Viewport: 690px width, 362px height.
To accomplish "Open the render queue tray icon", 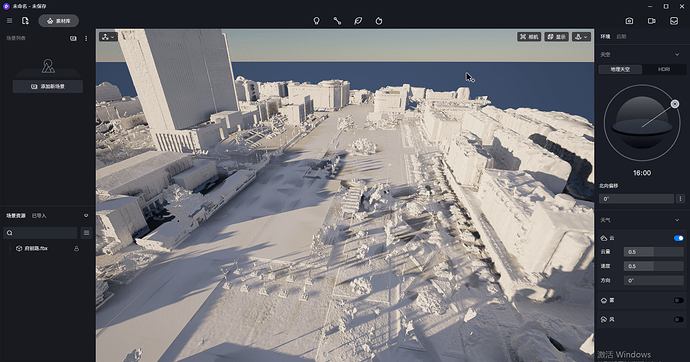I will tap(674, 21).
